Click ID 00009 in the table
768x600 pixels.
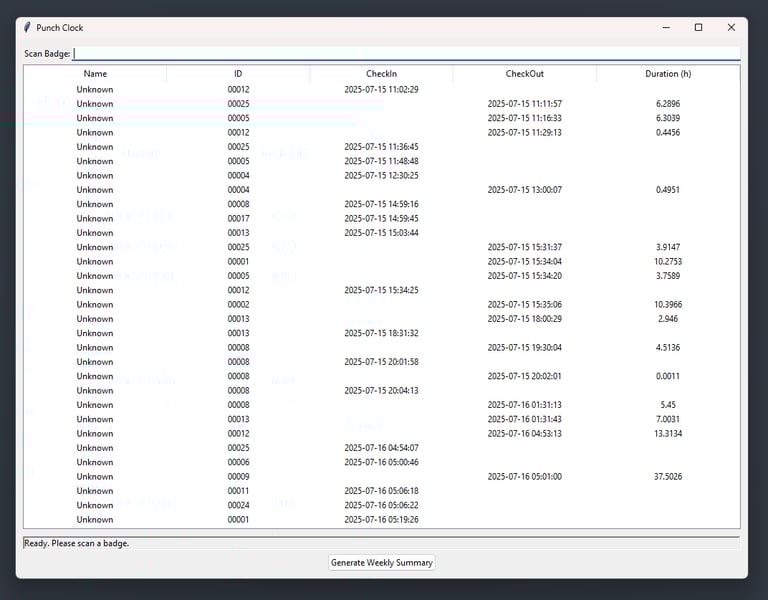click(x=238, y=477)
